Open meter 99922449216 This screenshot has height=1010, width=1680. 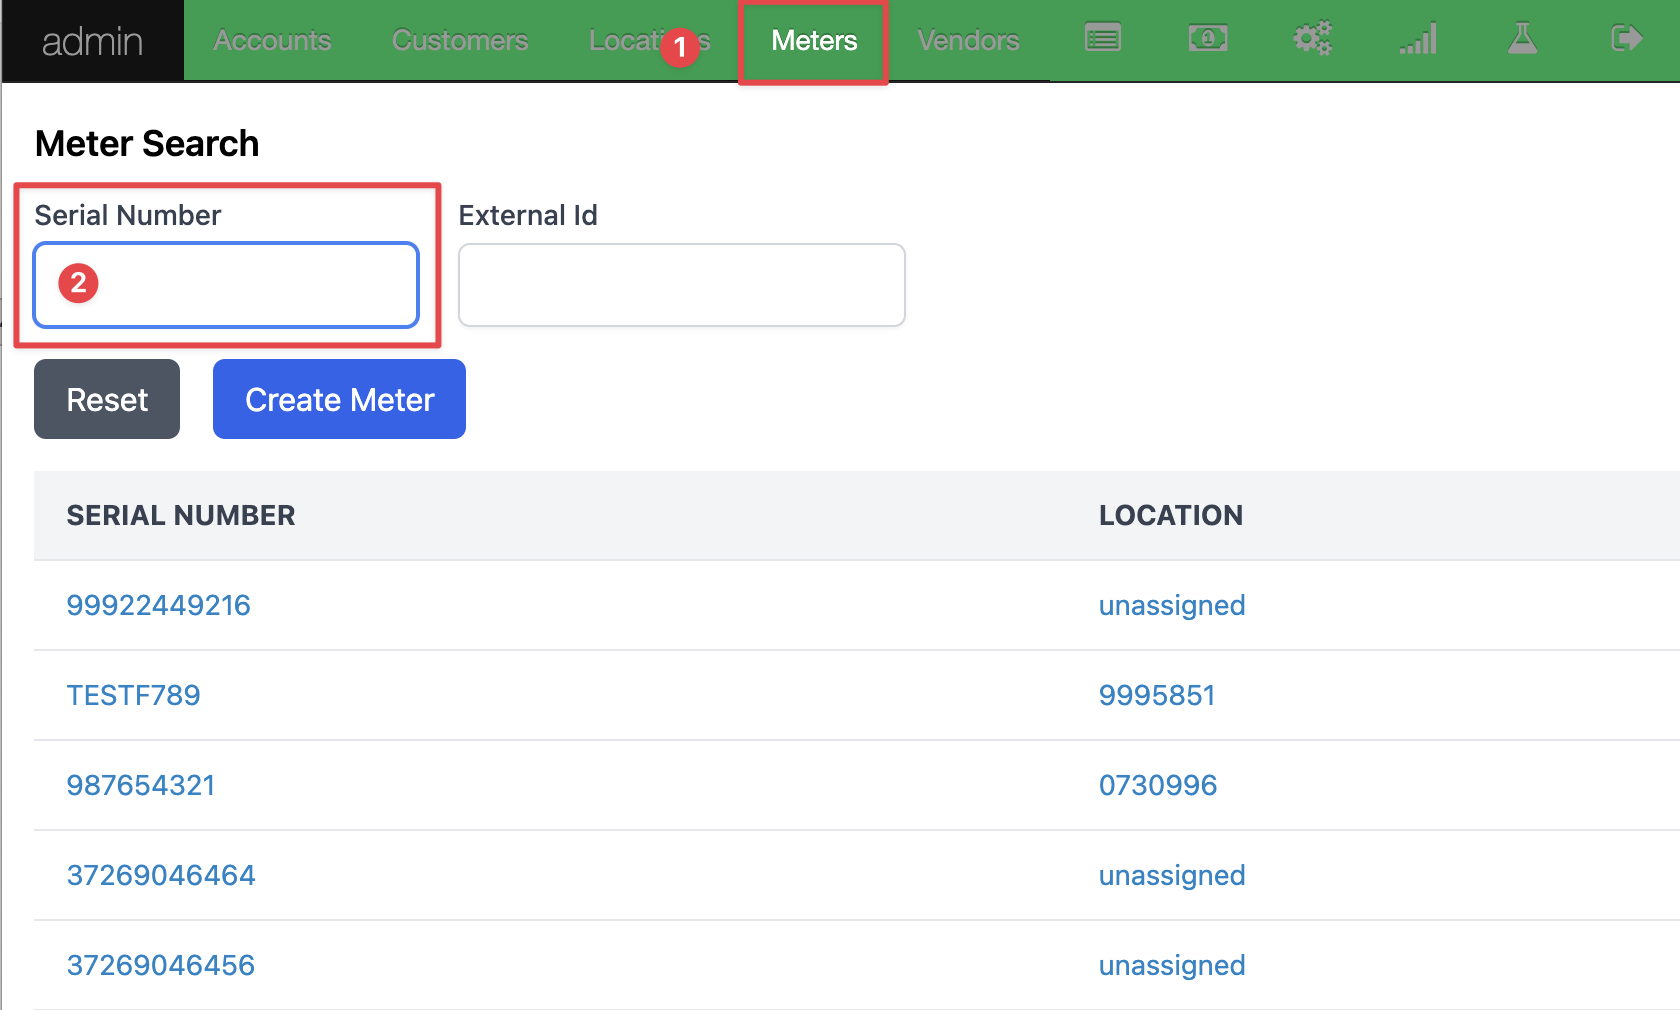tap(158, 605)
